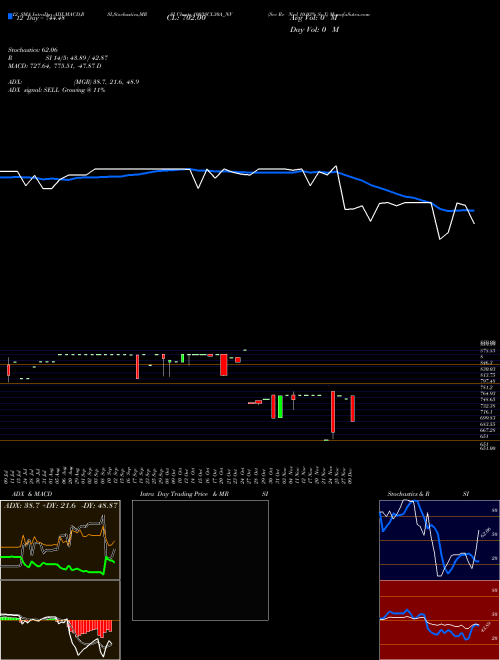Click the ADX signal: SELL Growing text

click(x=56, y=90)
